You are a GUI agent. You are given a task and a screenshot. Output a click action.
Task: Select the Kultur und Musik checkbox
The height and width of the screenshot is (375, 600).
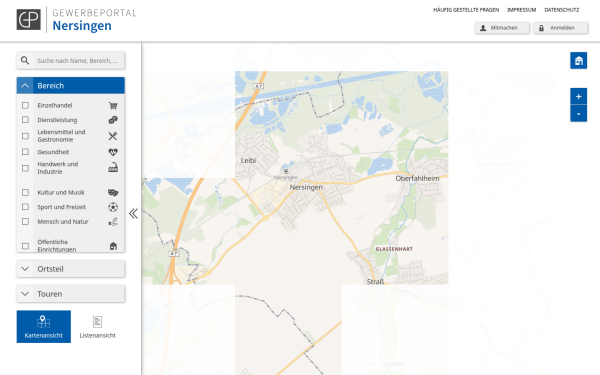[x=25, y=192]
